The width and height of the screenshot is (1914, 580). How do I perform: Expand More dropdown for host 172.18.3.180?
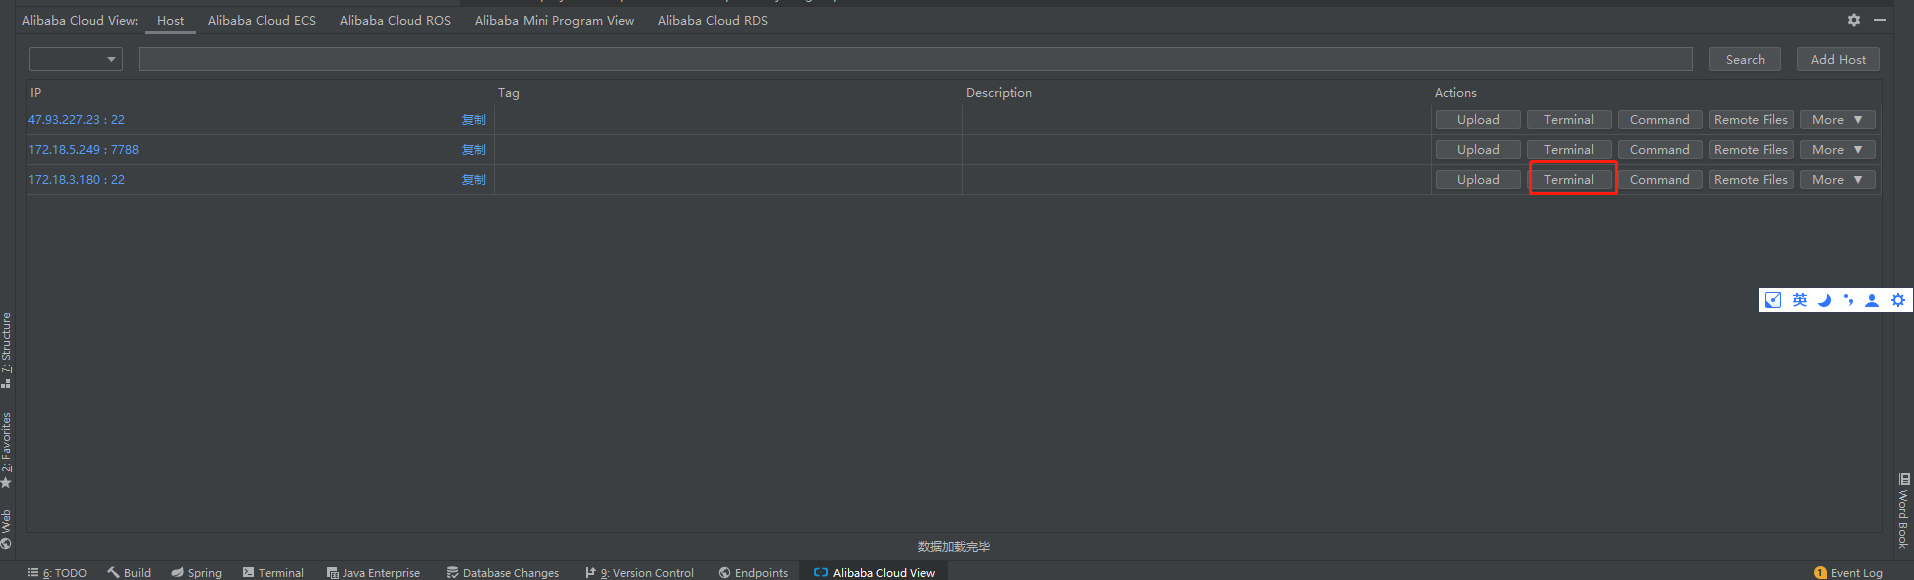pos(1838,180)
